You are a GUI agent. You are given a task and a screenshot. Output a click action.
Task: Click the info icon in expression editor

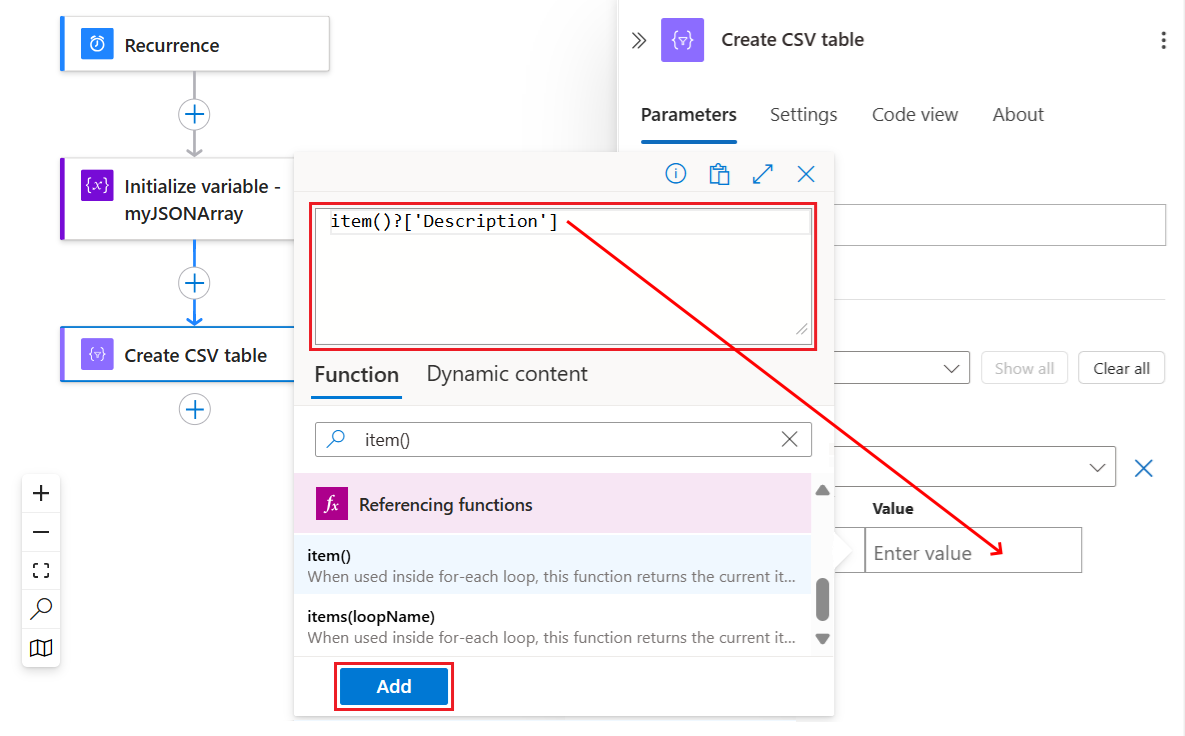pyautogui.click(x=676, y=174)
